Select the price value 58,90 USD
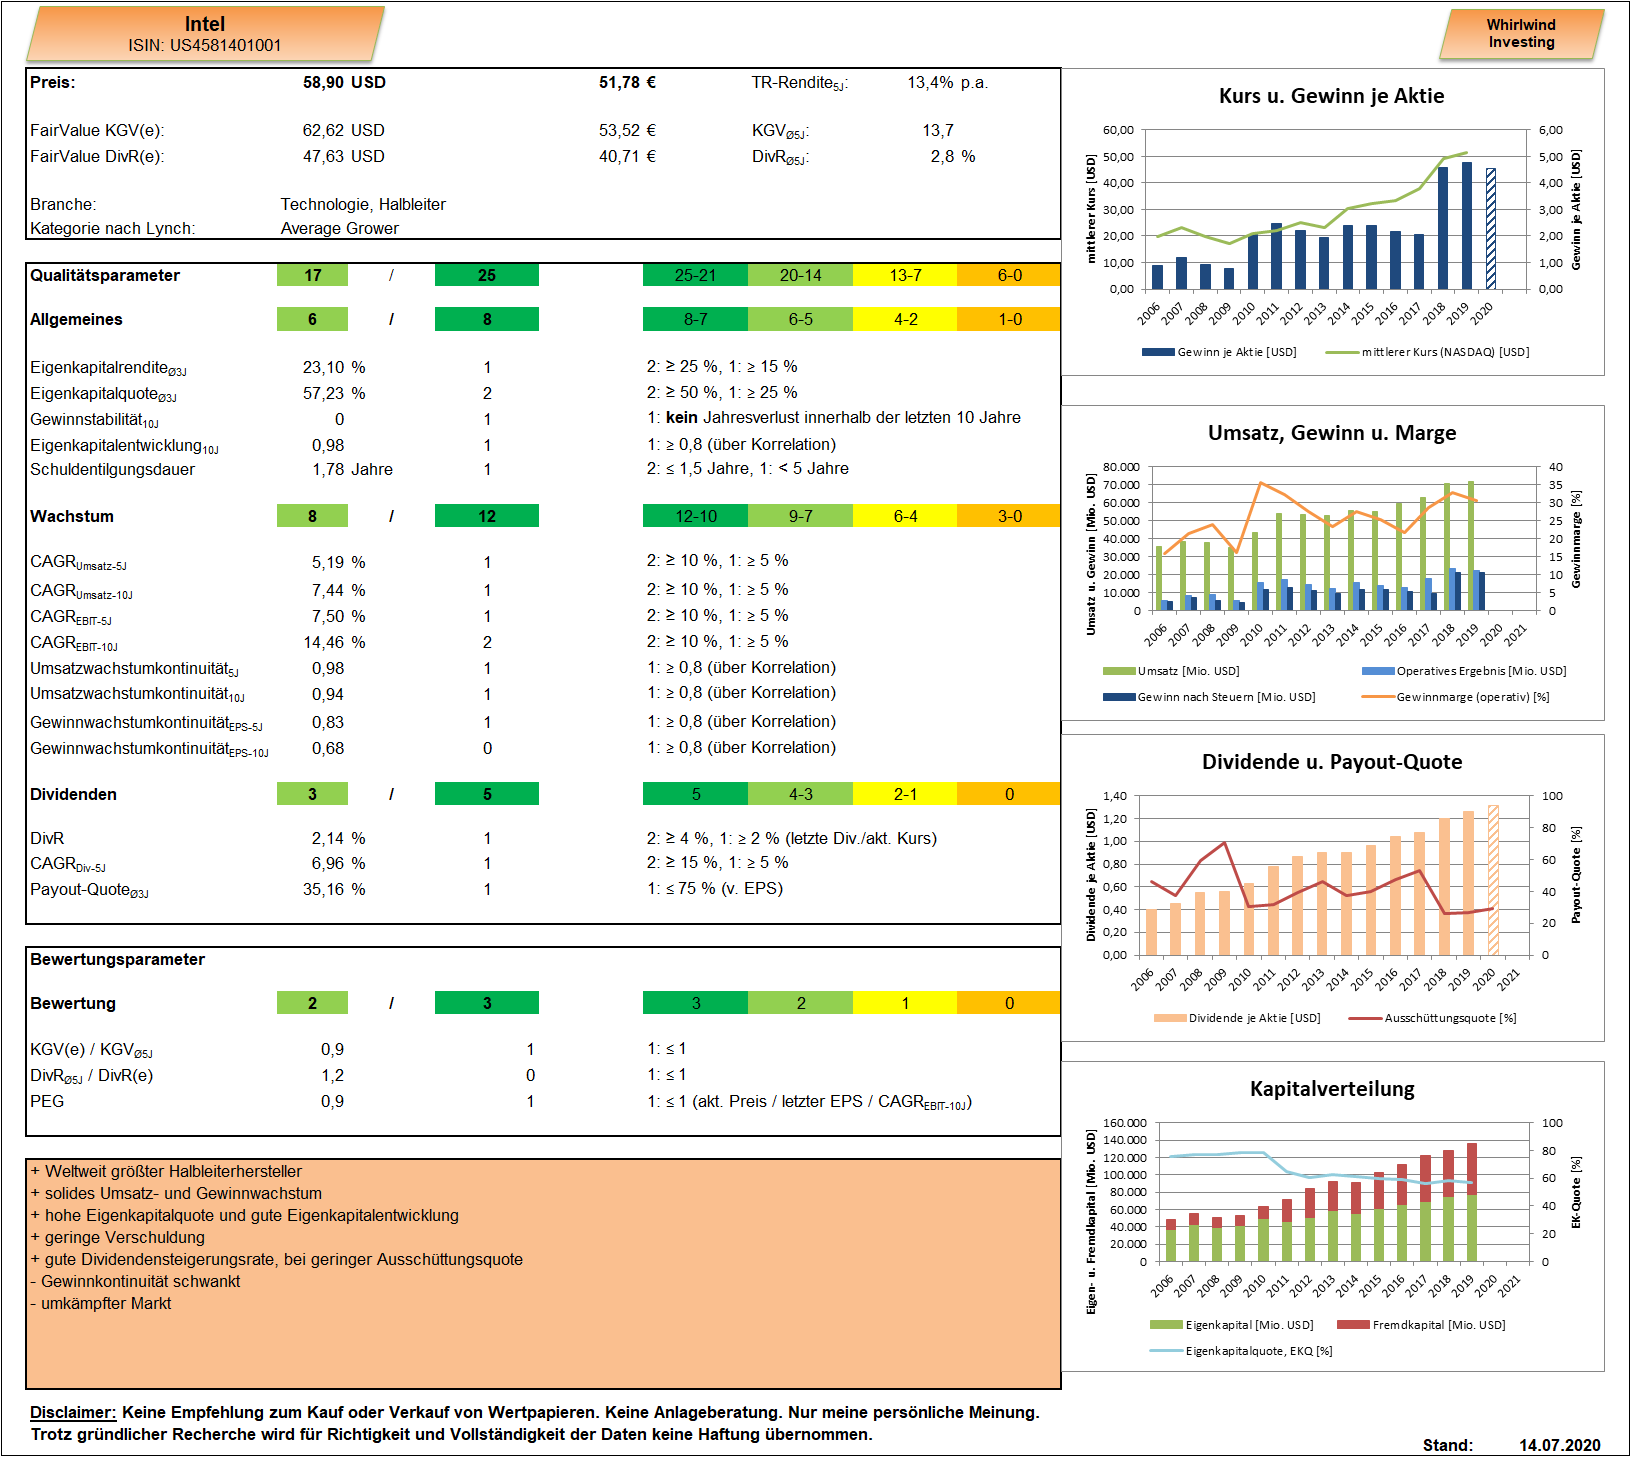The width and height of the screenshot is (1631, 1457). pos(344,82)
